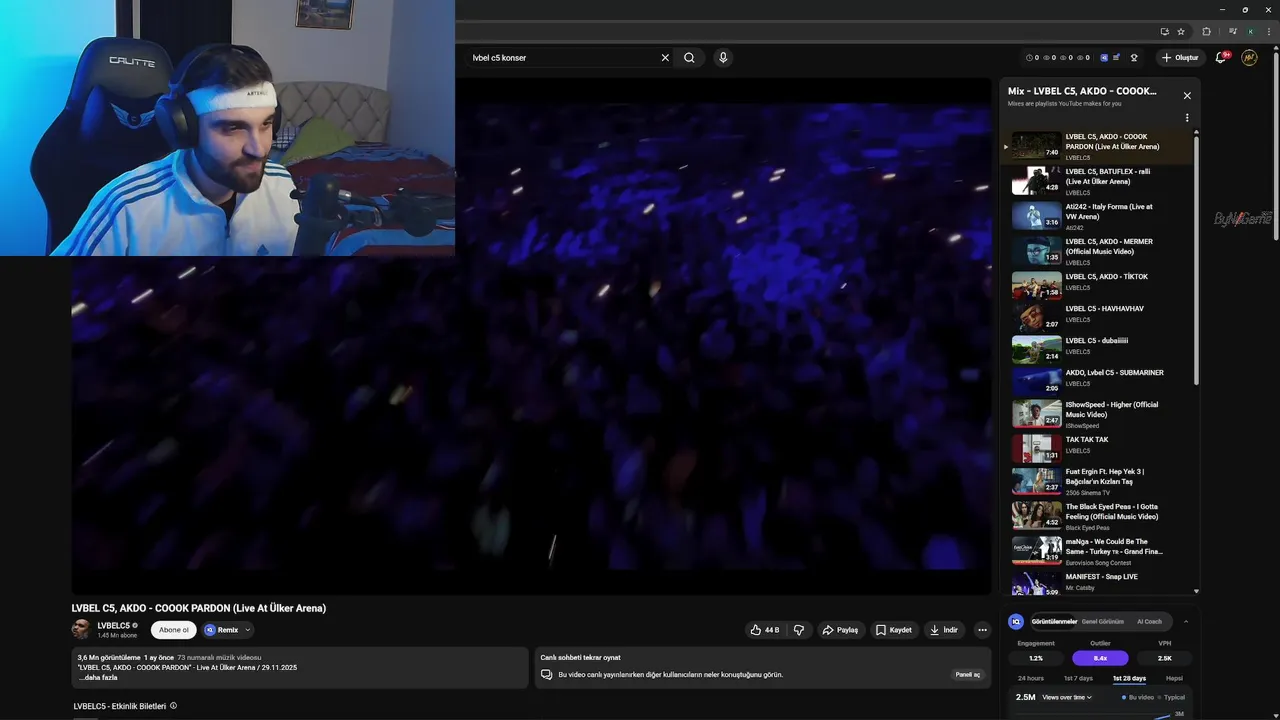Select the 24 hours range tab

pyautogui.click(x=1031, y=678)
